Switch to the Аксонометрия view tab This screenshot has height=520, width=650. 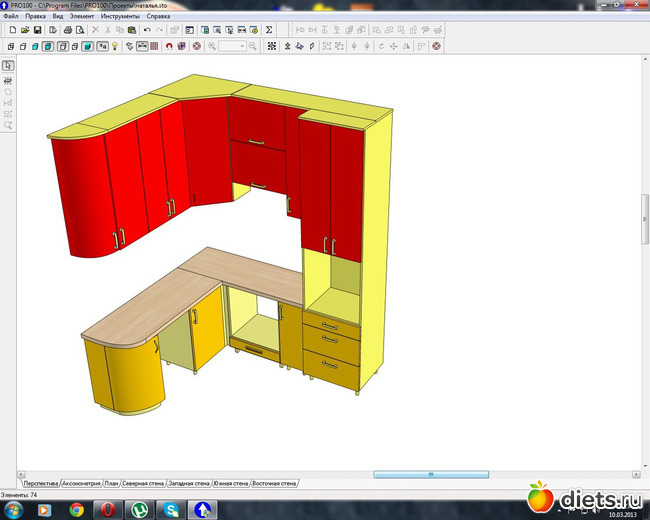click(82, 482)
